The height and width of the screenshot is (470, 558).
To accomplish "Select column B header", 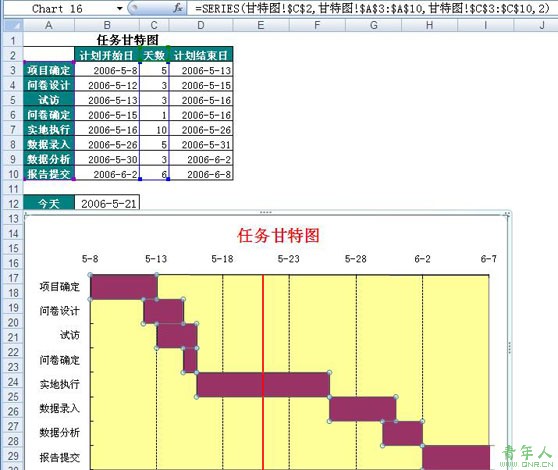I will [x=107, y=25].
